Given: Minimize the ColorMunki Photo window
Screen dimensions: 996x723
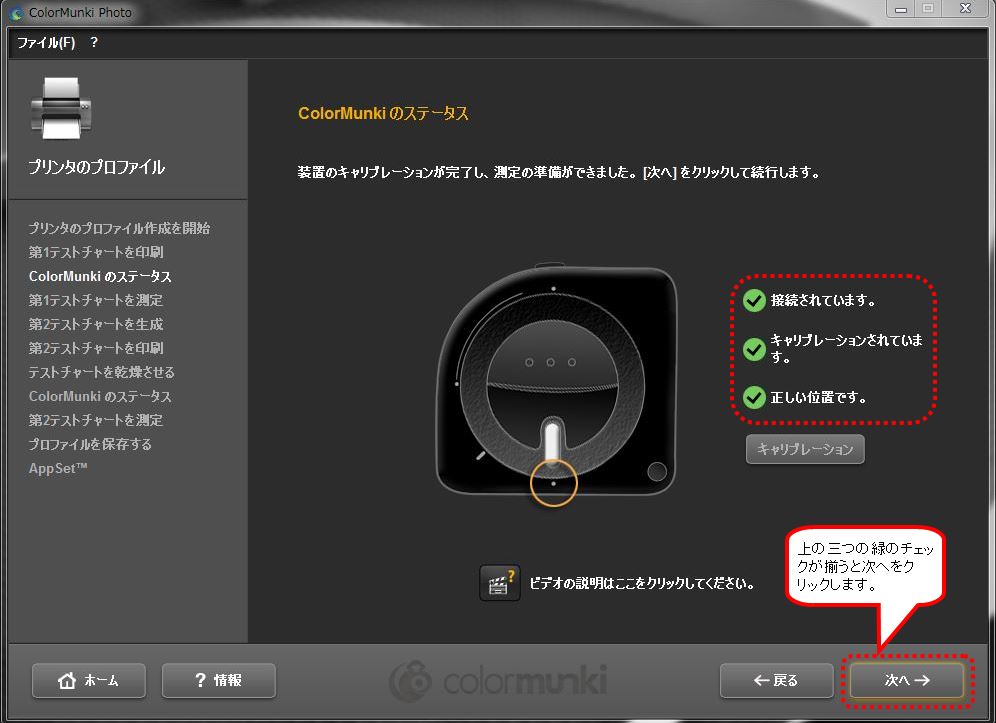Looking at the screenshot, I should 901,9.
